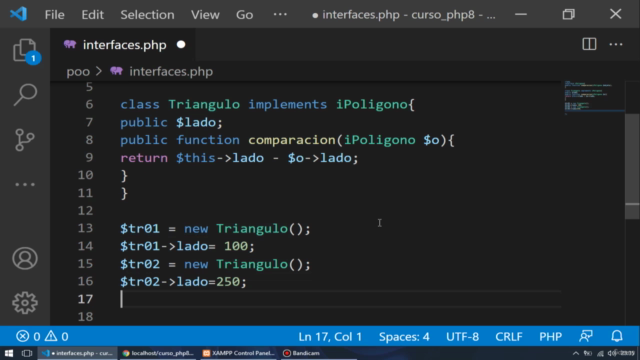Open the File menu
The height and width of the screenshot is (360, 640).
click(54, 15)
